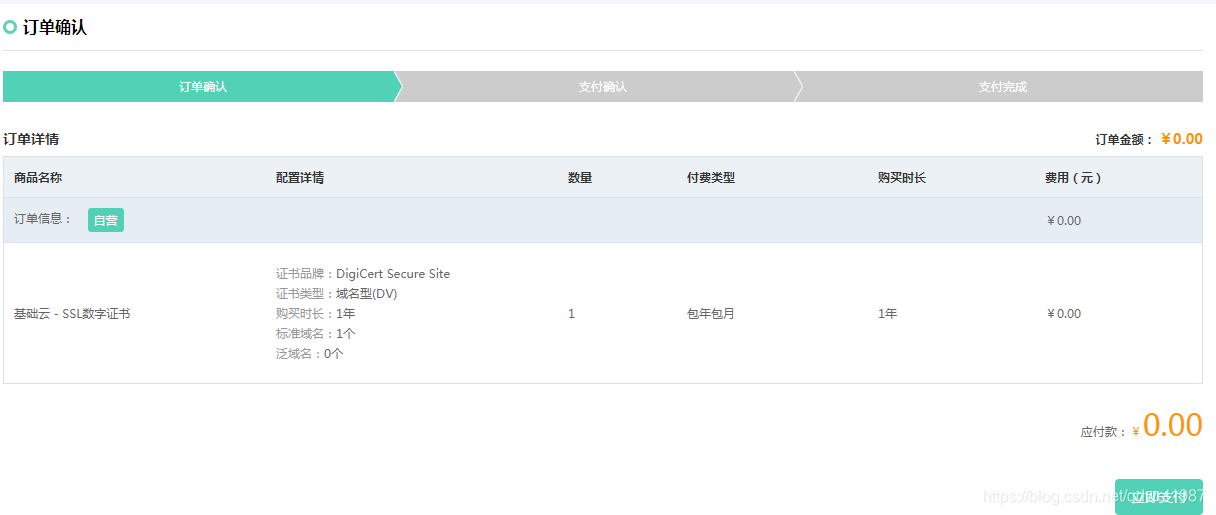Image resolution: width=1216 pixels, height=515 pixels.
Task: Click the 泛域名：0个 config line
Action: point(310,354)
